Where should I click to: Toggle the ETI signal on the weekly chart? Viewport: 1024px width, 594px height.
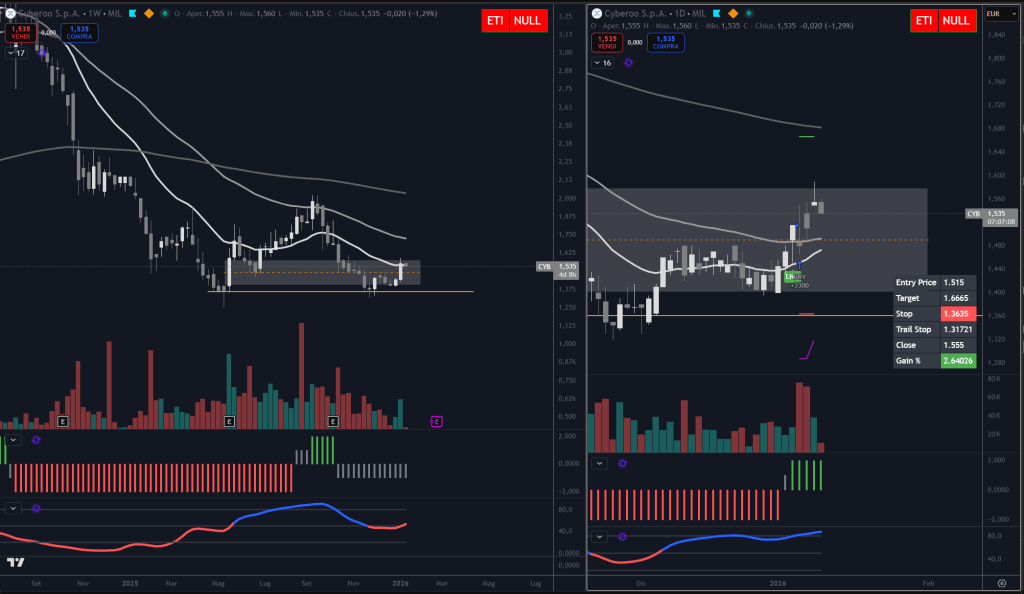pos(497,20)
